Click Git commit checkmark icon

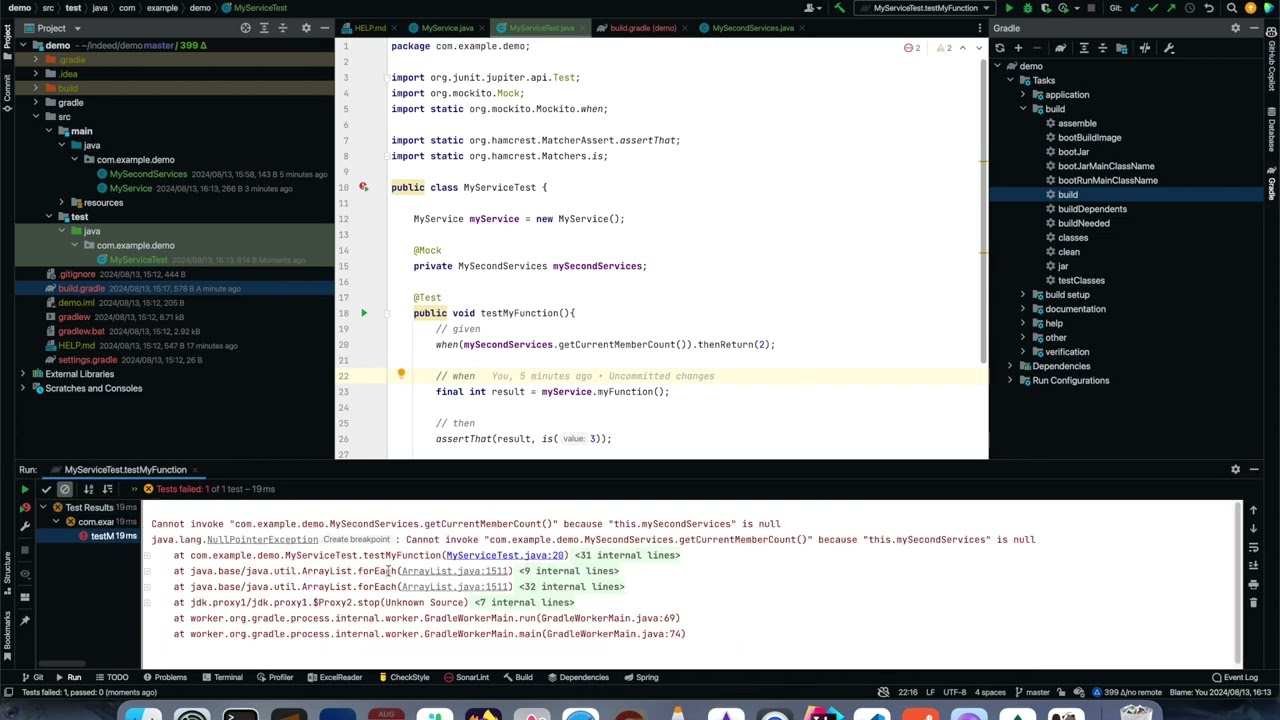click(x=1154, y=8)
